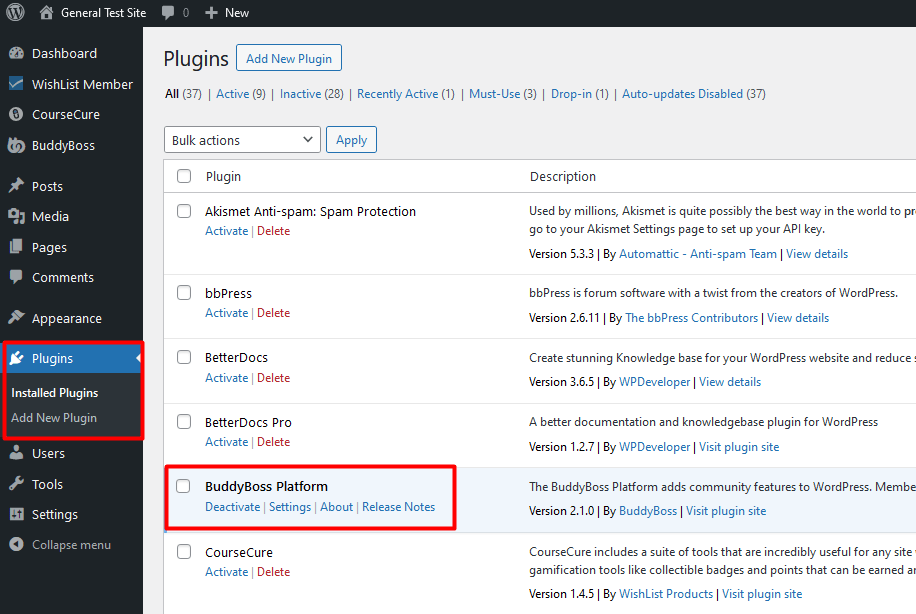Image resolution: width=916 pixels, height=614 pixels.
Task: Open BuddyBoss author link
Action: (648, 511)
